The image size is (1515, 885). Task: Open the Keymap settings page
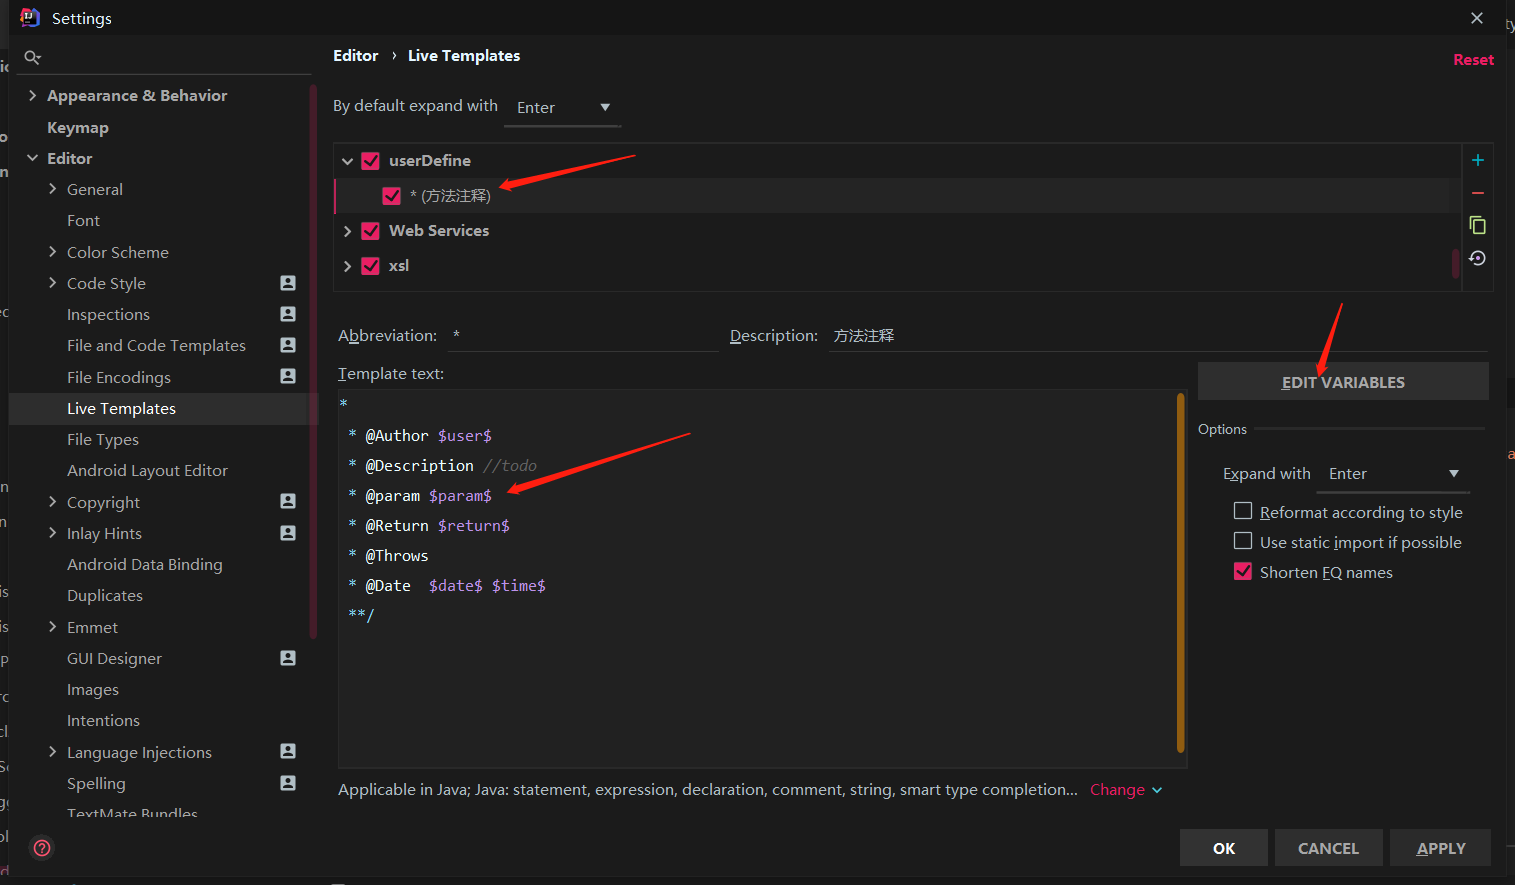point(78,127)
